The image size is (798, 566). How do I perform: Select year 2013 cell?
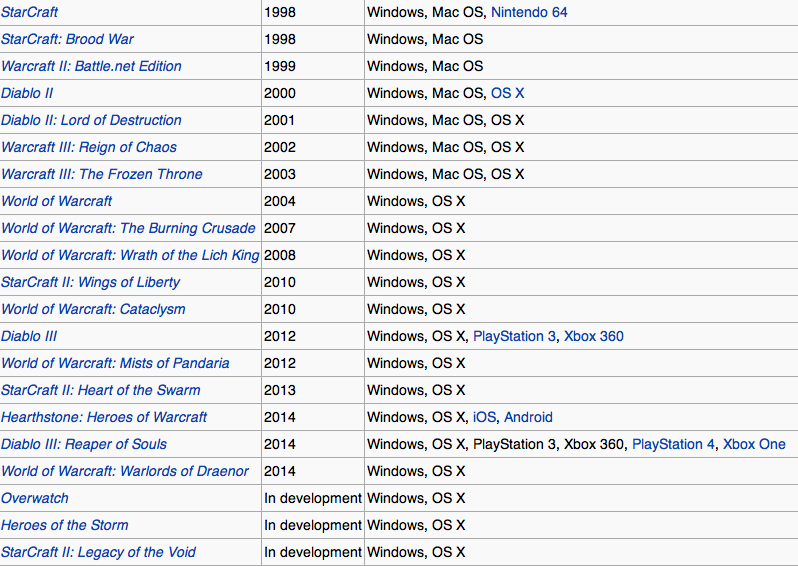pos(280,390)
